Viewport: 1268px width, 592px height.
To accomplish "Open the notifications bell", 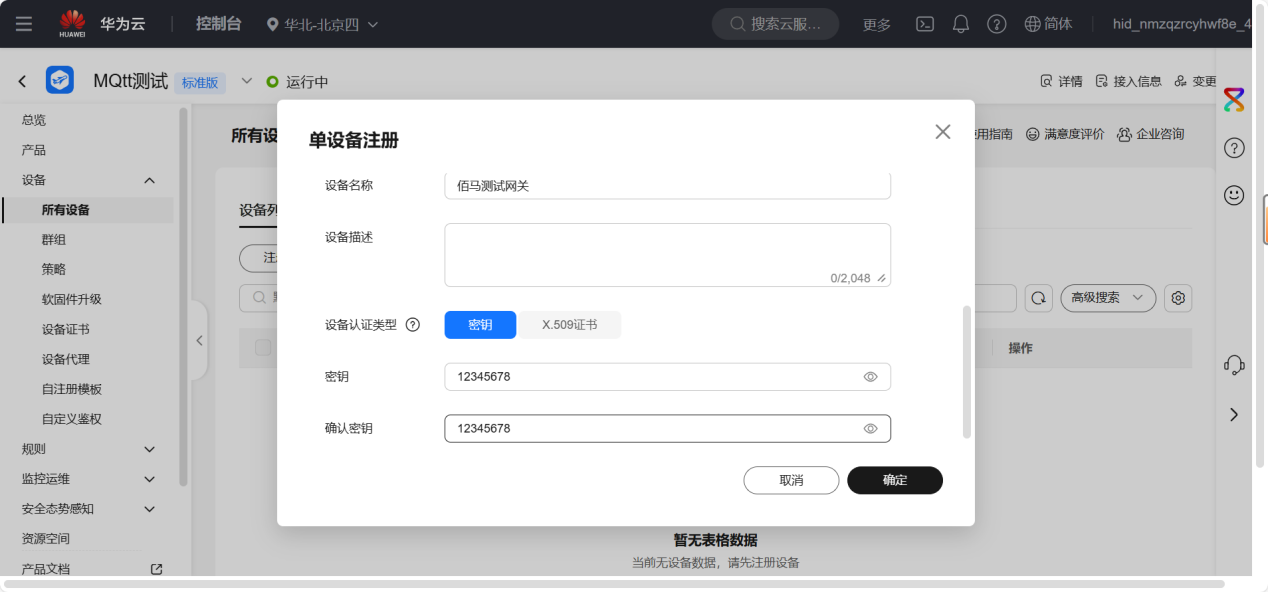I will [961, 24].
